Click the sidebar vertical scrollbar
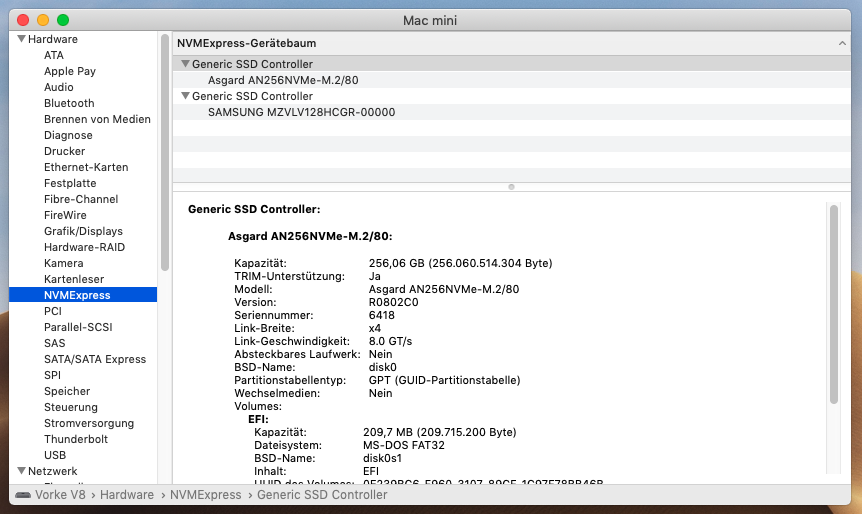 click(165, 152)
